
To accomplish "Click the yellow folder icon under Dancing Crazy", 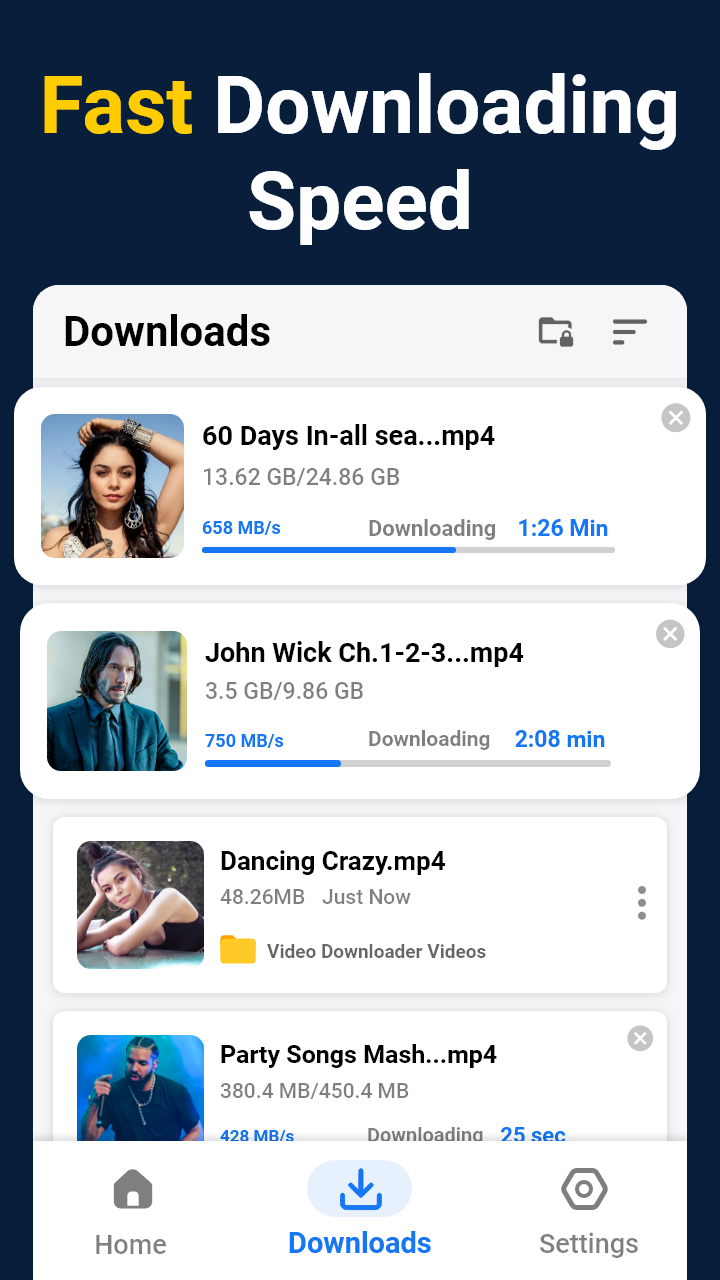I will (x=238, y=950).
